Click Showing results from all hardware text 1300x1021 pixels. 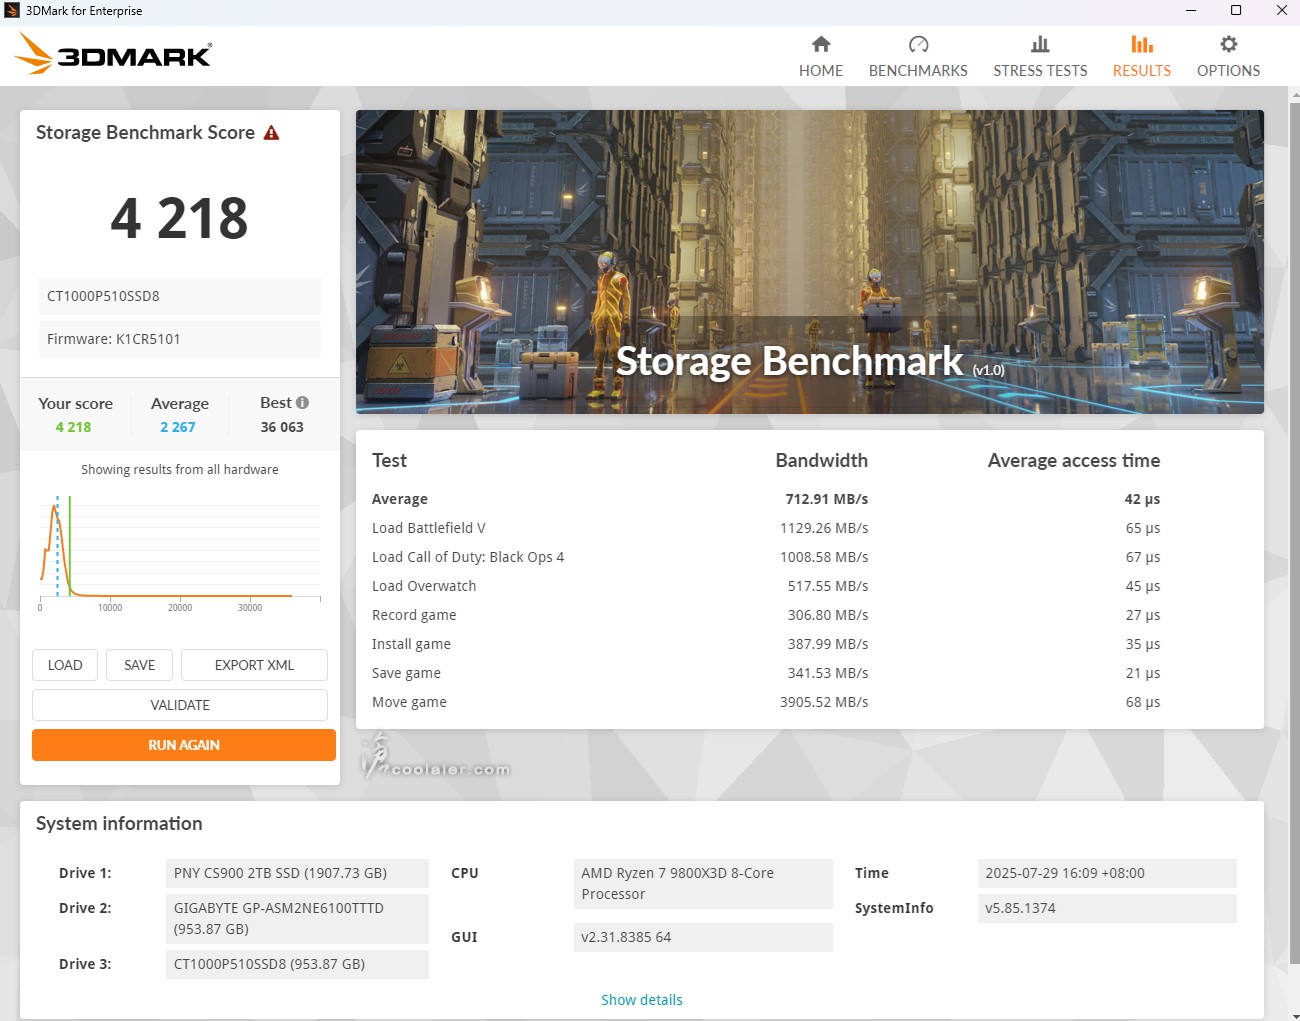tap(180, 469)
